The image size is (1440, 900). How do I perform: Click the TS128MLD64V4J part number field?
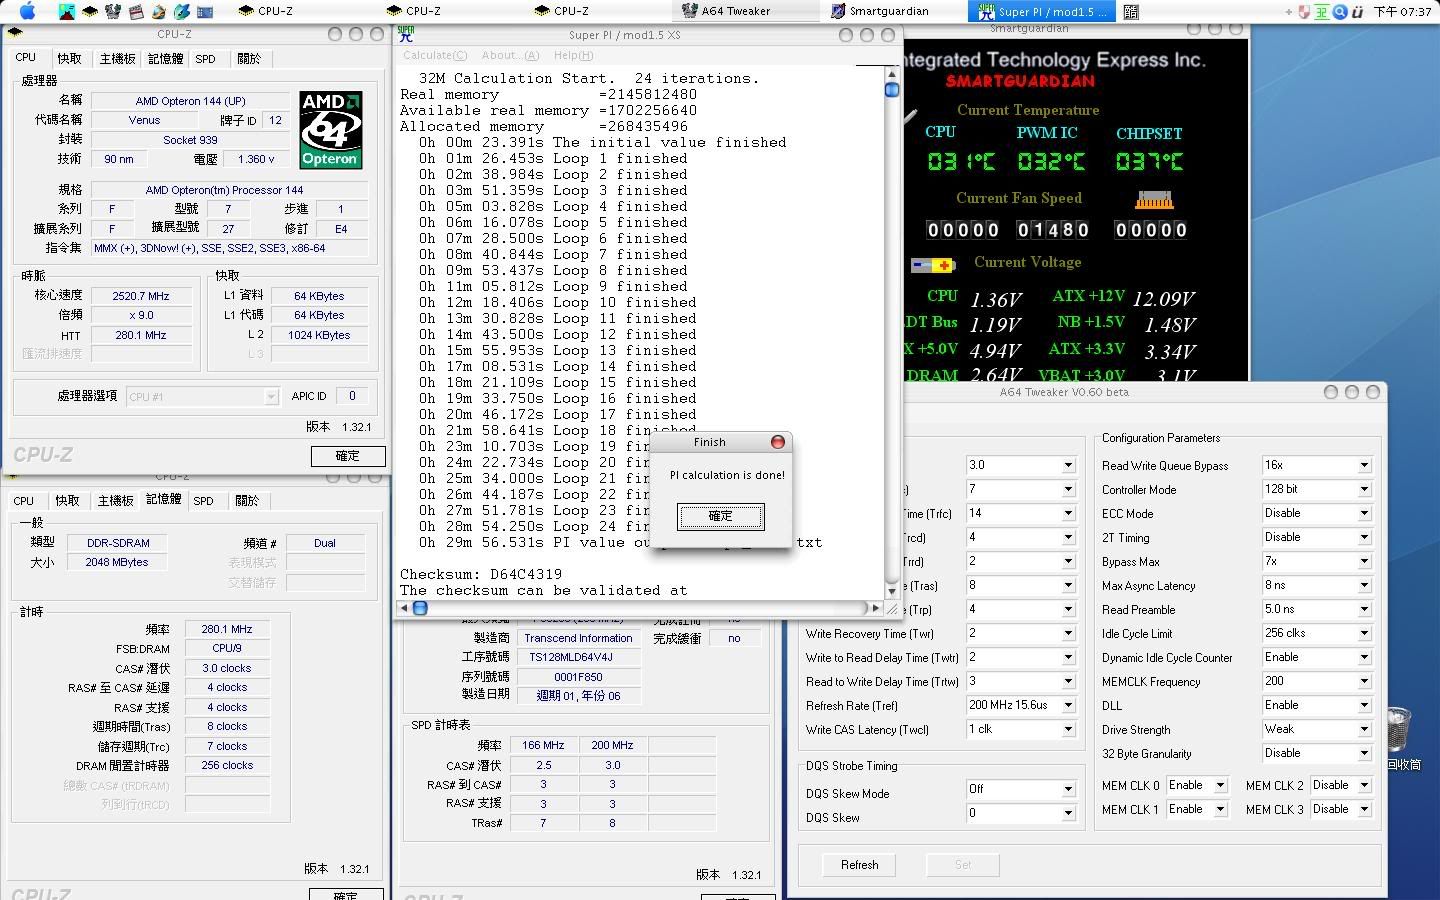tap(578, 658)
